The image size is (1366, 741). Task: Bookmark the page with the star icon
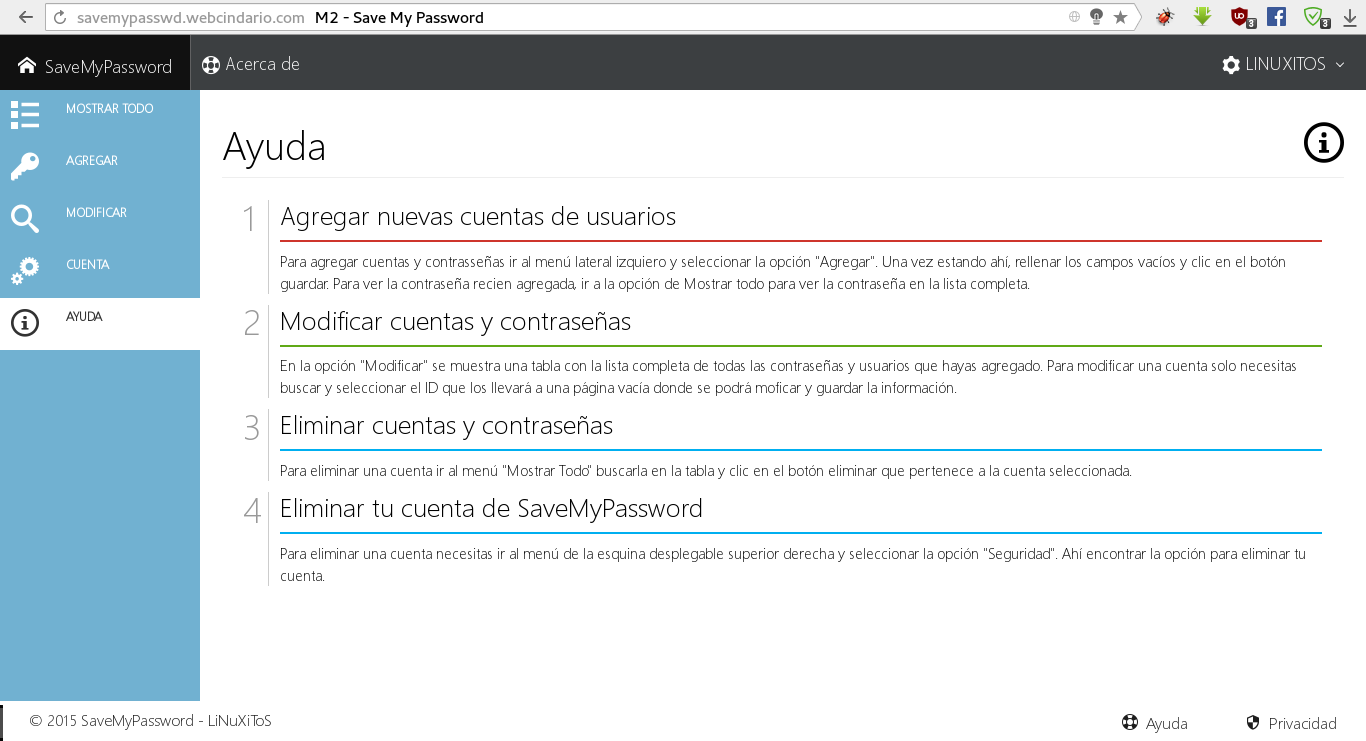[1121, 17]
